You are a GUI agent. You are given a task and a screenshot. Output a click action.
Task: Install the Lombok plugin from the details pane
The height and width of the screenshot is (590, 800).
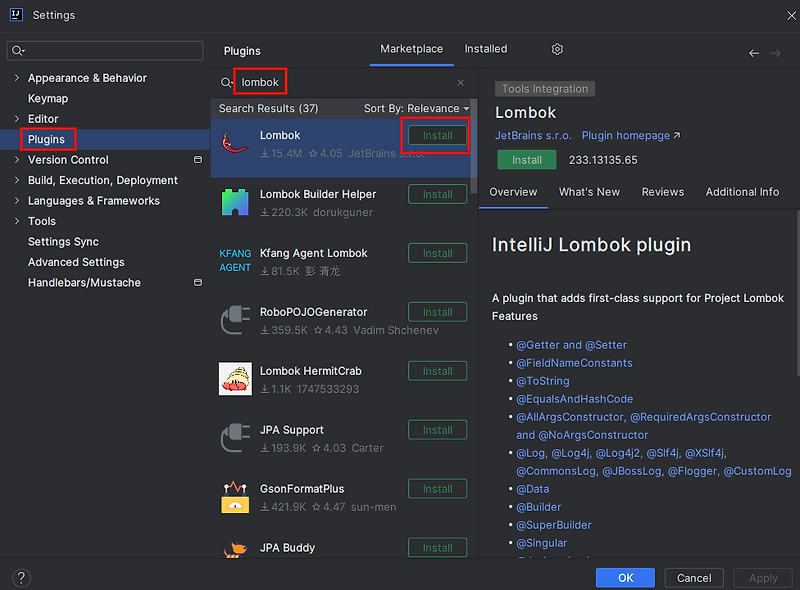(x=526, y=159)
